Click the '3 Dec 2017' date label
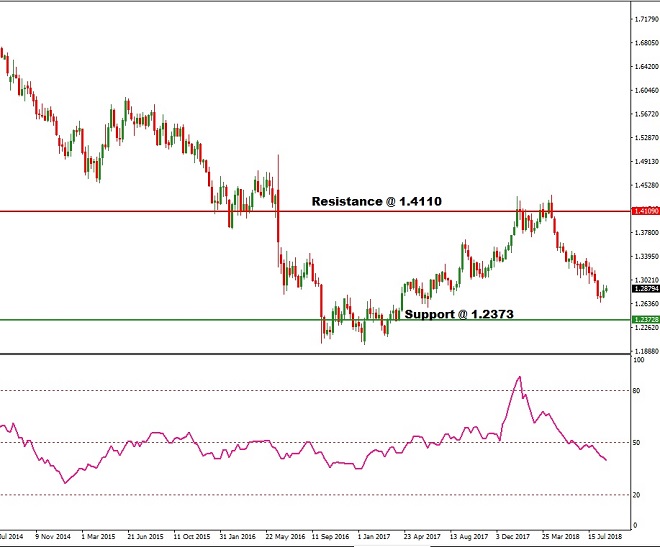The height and width of the screenshot is (547, 660). tap(513, 537)
